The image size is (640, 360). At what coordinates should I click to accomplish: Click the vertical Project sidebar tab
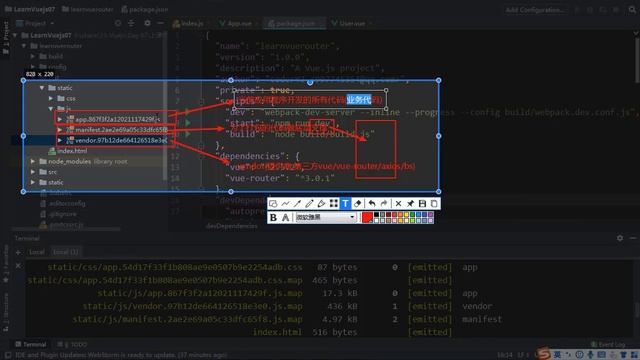(x=5, y=38)
